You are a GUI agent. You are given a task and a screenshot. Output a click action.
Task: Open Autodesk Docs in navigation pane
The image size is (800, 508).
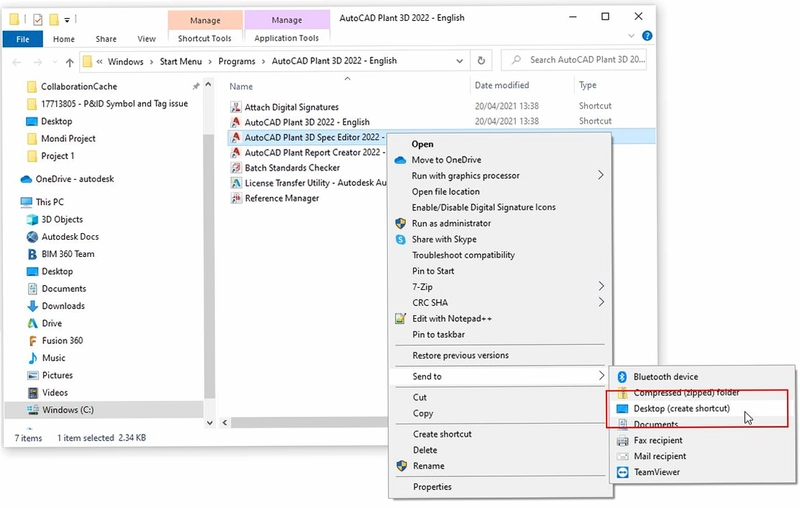pyautogui.click(x=70, y=237)
